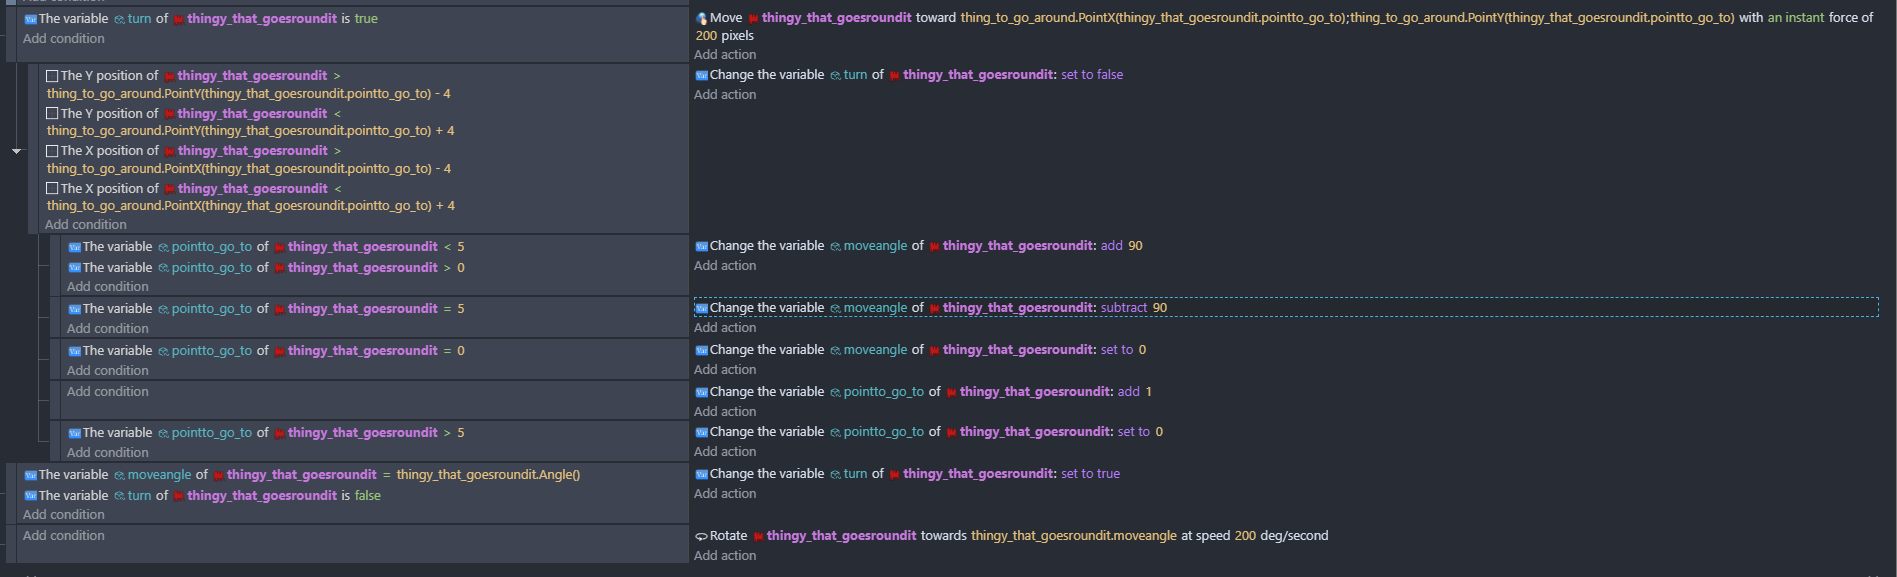Click Var icon of 'moveangle = Angle()' condition

(30, 475)
